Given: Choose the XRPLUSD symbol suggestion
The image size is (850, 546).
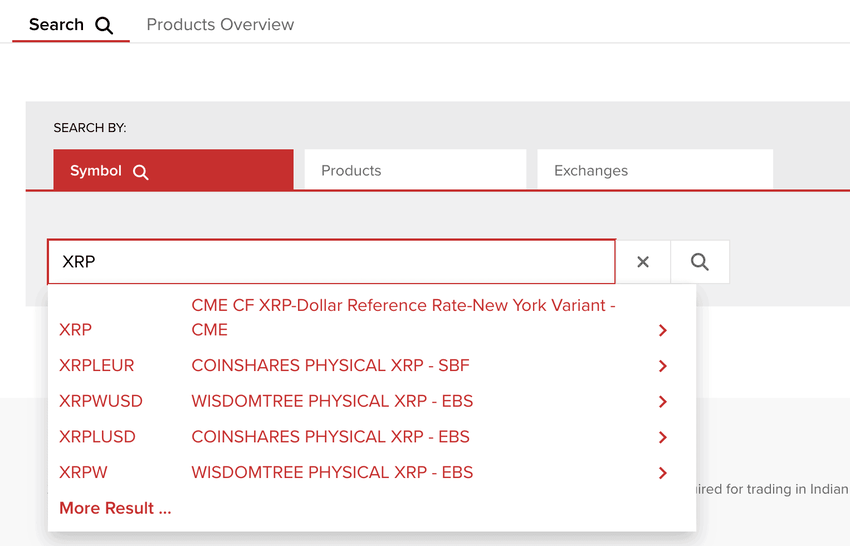Looking at the screenshot, I should tap(97, 437).
